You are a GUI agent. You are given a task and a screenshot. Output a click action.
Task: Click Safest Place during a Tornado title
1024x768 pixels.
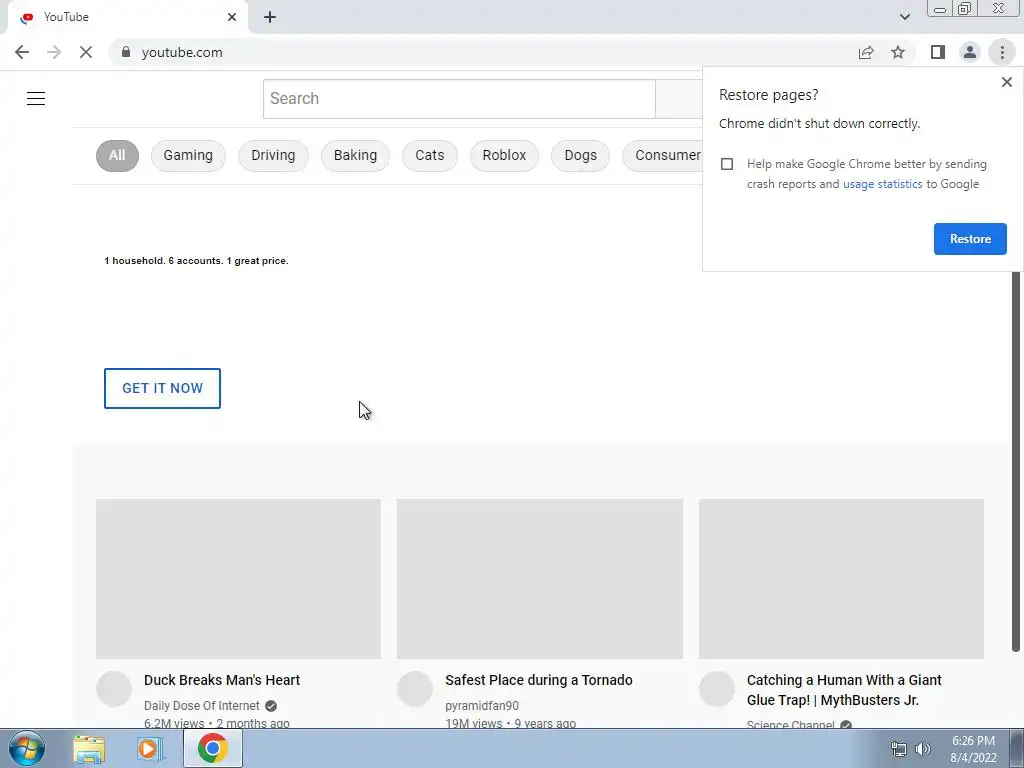(x=539, y=680)
